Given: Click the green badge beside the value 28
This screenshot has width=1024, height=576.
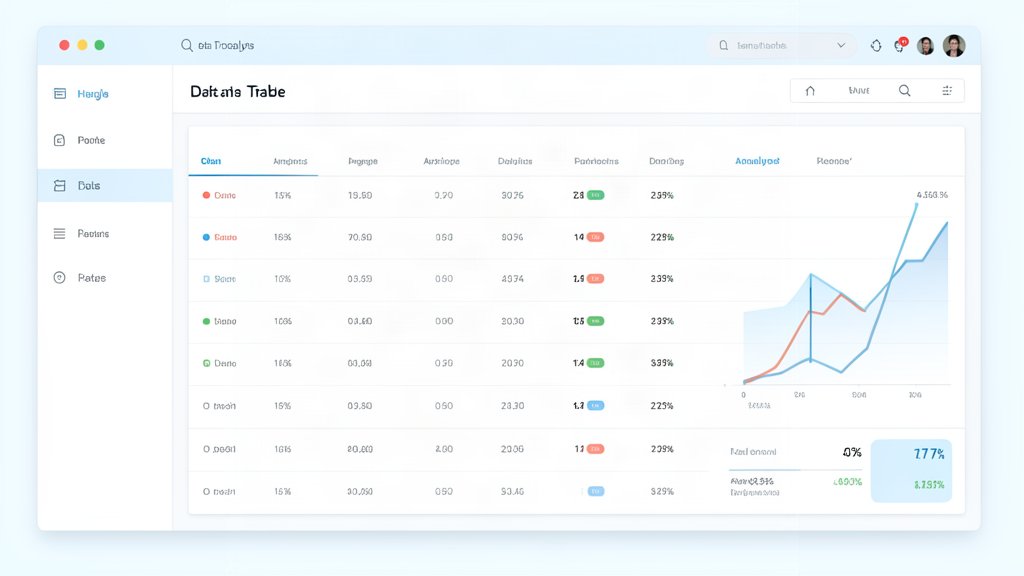Looking at the screenshot, I should [596, 195].
